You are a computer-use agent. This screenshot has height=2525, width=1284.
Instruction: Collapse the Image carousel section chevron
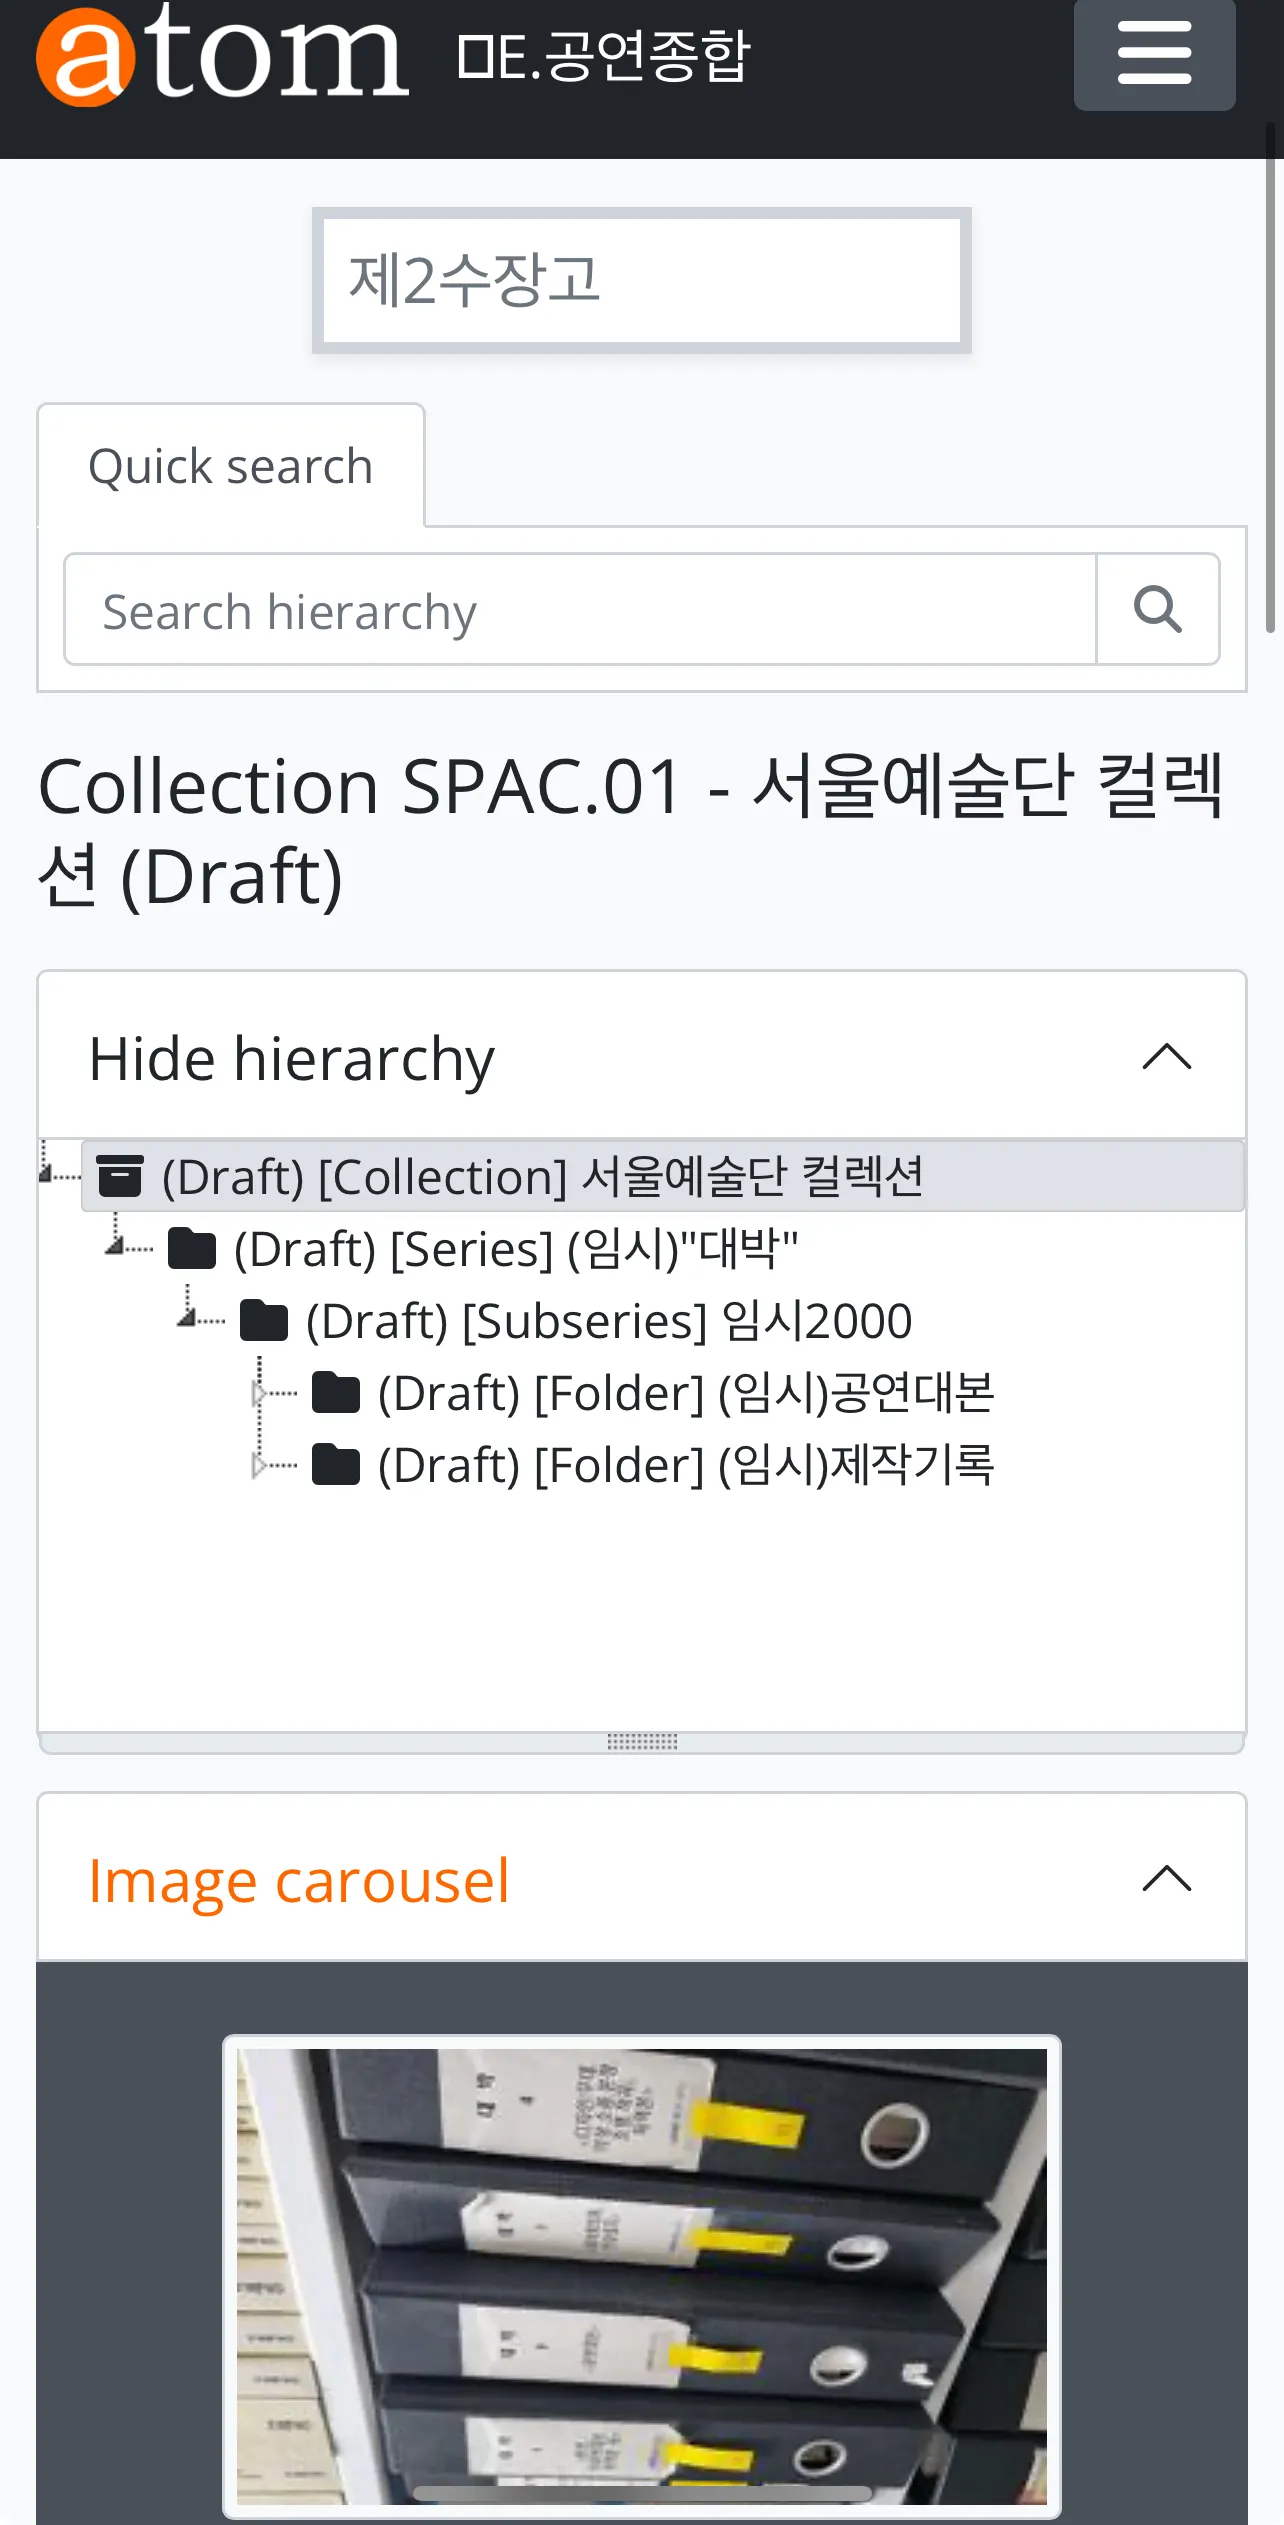[1166, 1879]
